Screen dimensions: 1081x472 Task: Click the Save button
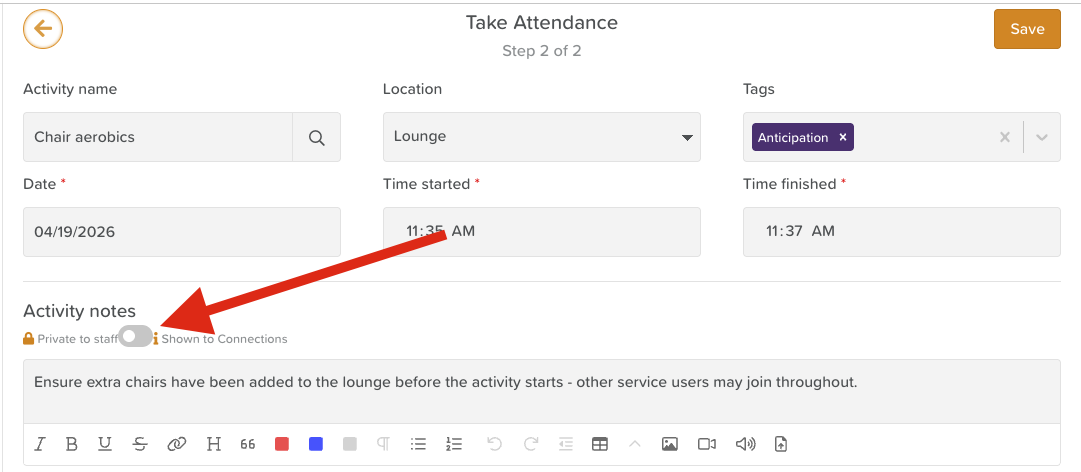(x=1027, y=29)
